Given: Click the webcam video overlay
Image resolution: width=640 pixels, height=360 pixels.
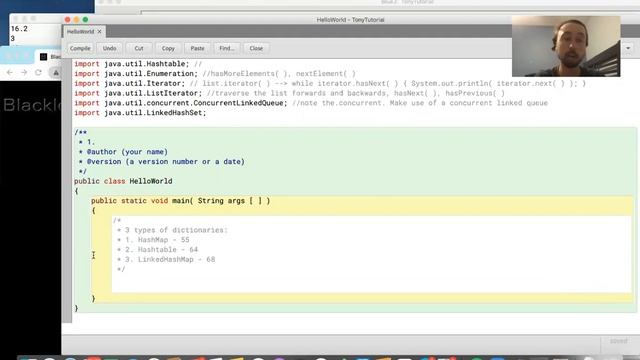Looking at the screenshot, I should pyautogui.click(x=566, y=46).
